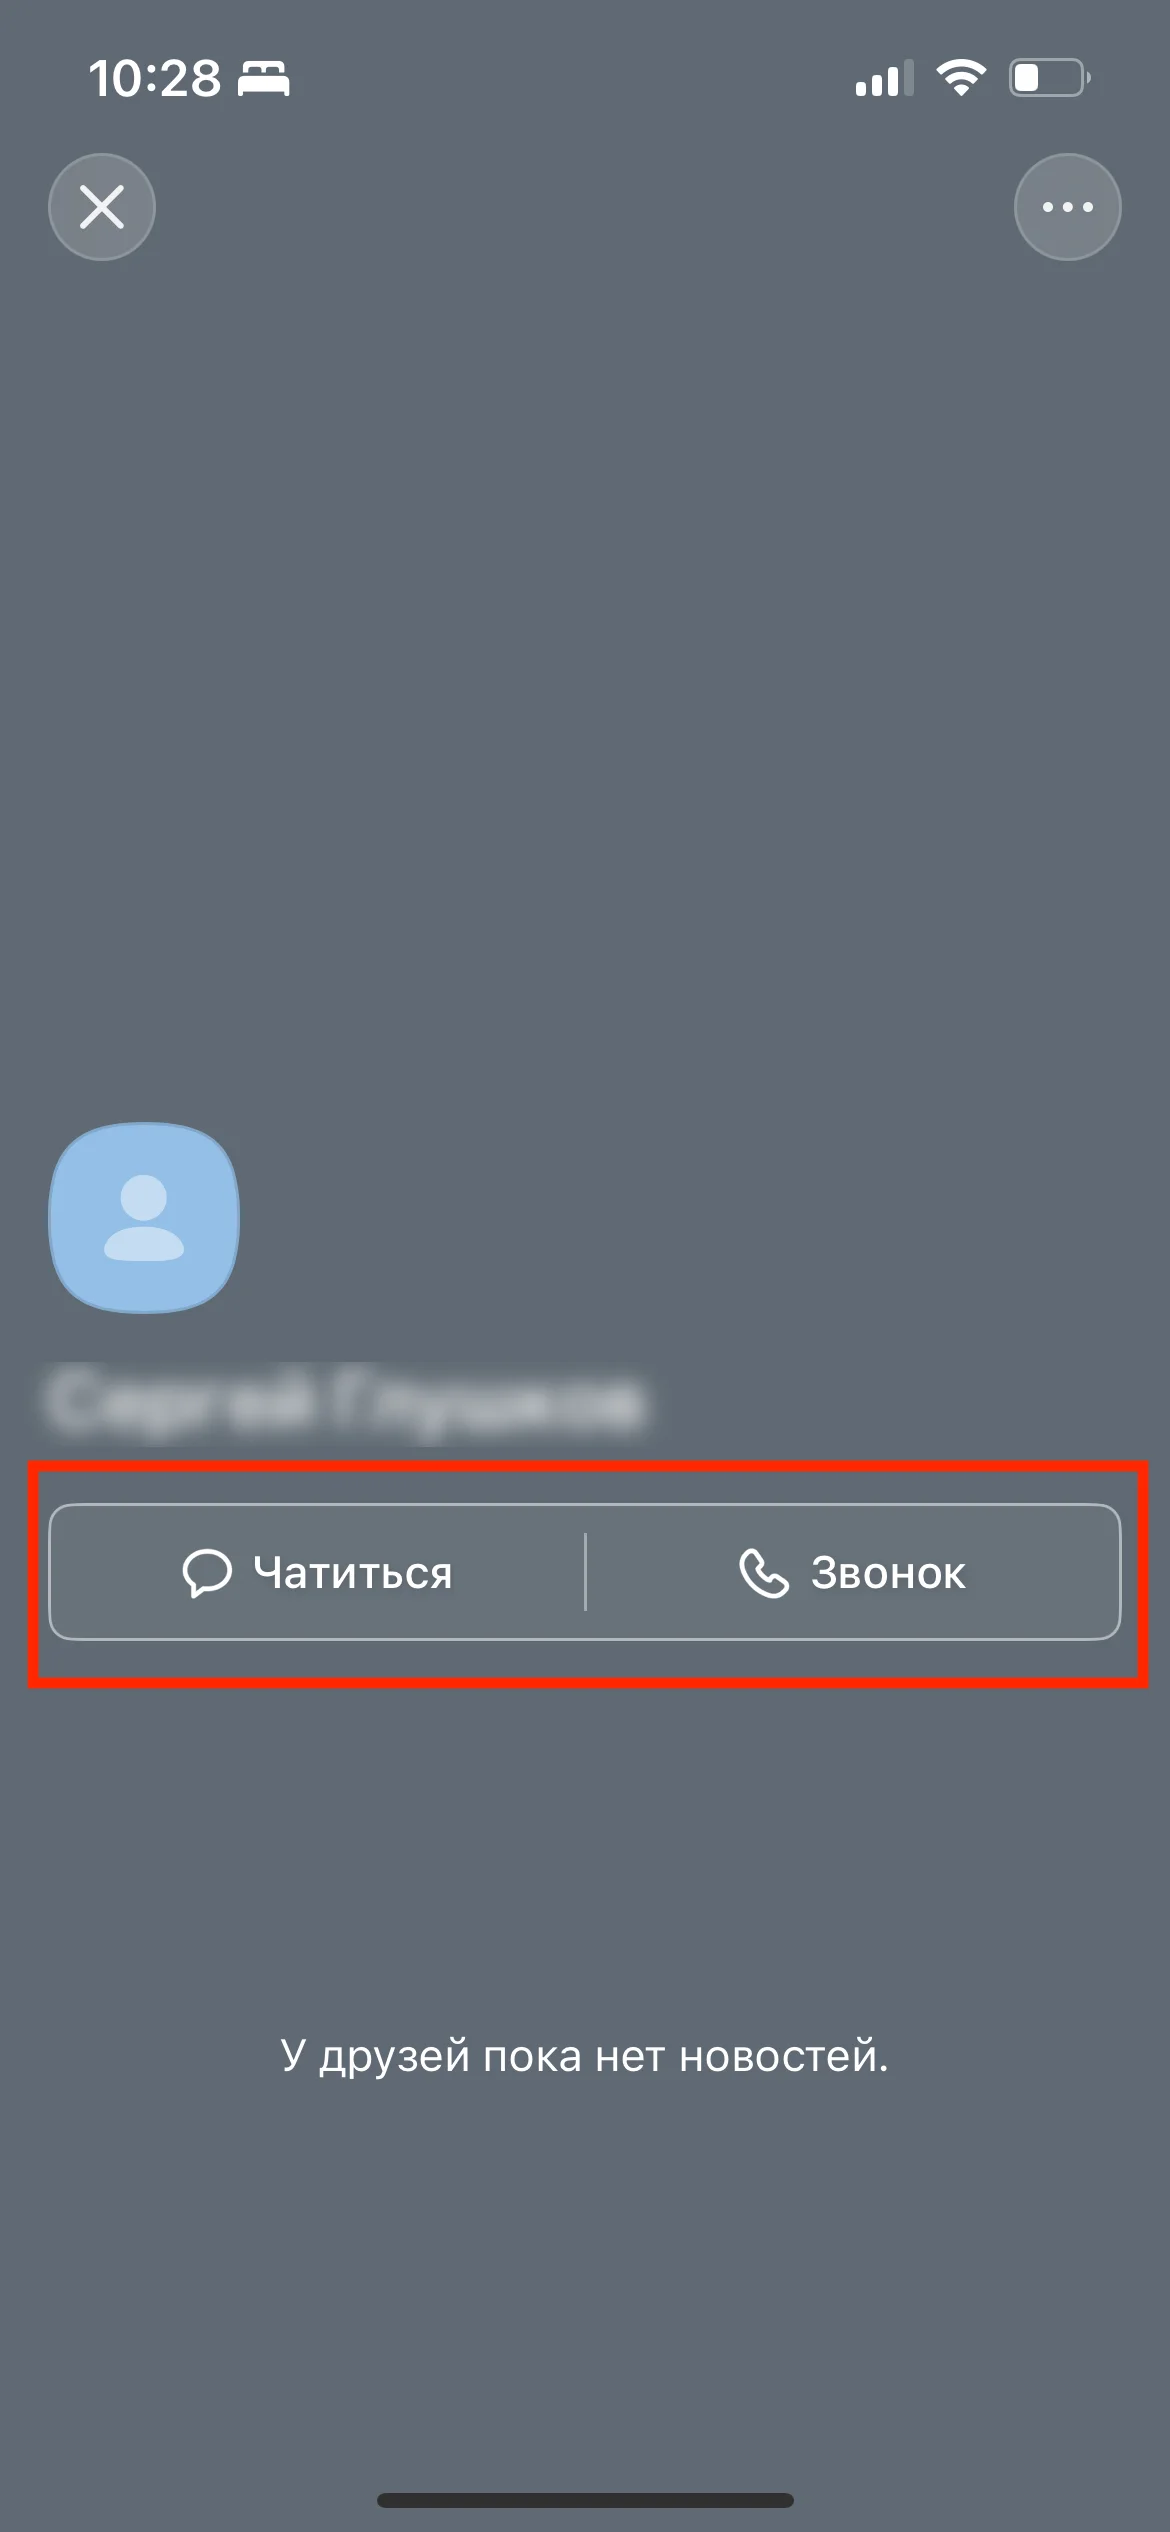The width and height of the screenshot is (1170, 2532).
Task: Tap the word новостей in the empty feed notice
Action: (x=784, y=2056)
